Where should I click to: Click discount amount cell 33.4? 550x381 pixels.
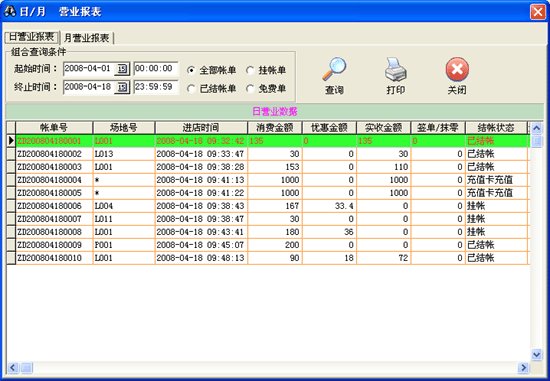[329, 206]
